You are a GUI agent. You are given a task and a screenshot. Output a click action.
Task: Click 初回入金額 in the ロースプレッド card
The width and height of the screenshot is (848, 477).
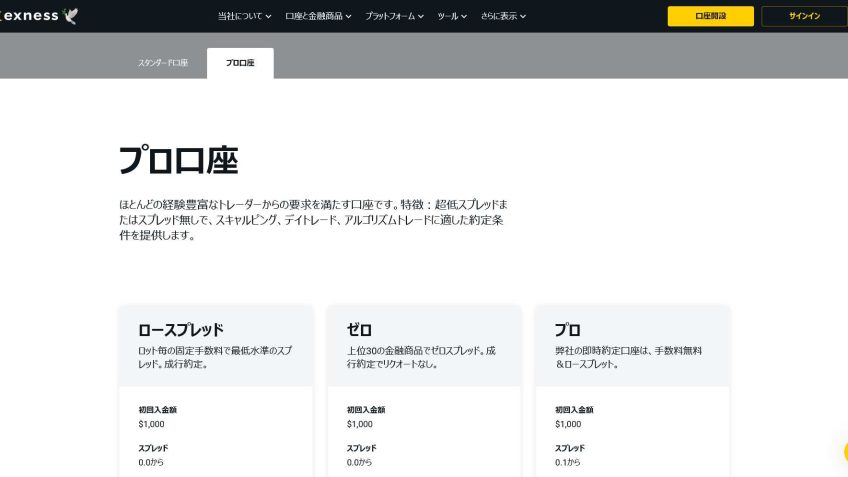157,410
